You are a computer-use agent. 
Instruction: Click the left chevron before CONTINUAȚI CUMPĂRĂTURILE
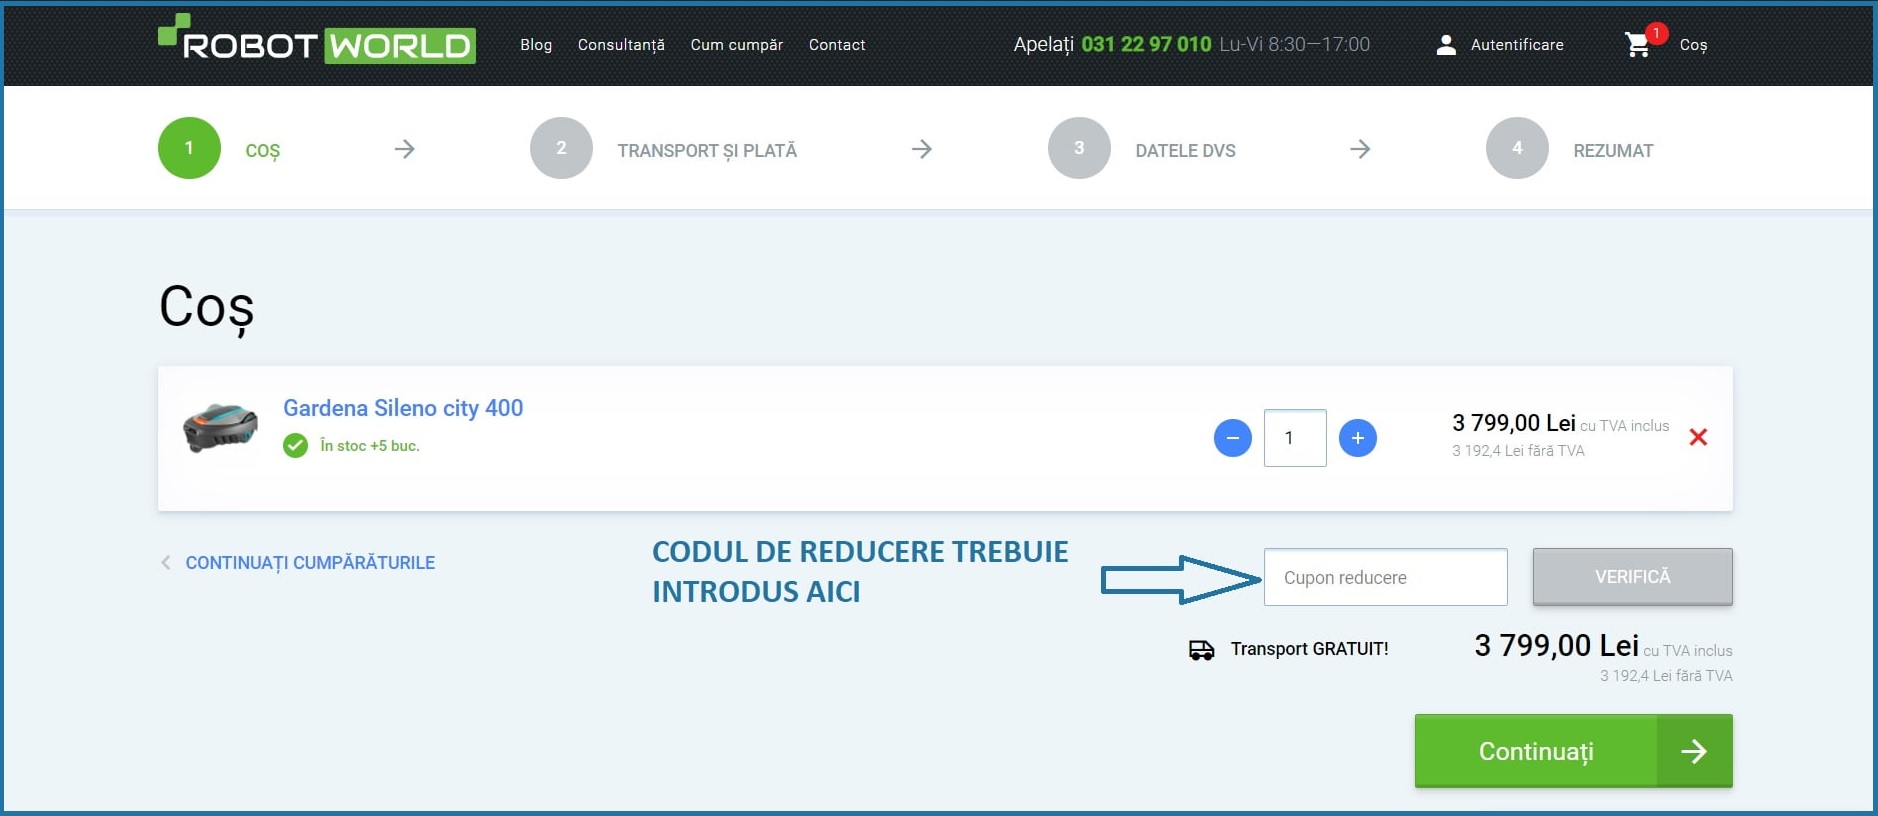point(165,563)
